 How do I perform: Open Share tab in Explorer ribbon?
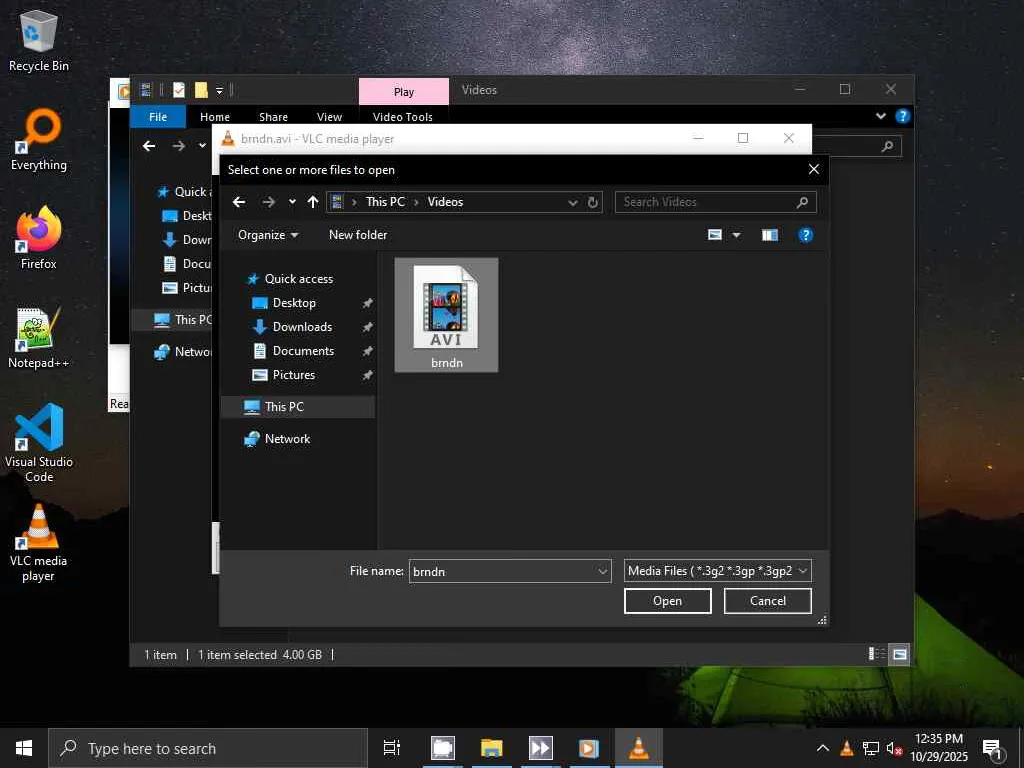tap(273, 117)
